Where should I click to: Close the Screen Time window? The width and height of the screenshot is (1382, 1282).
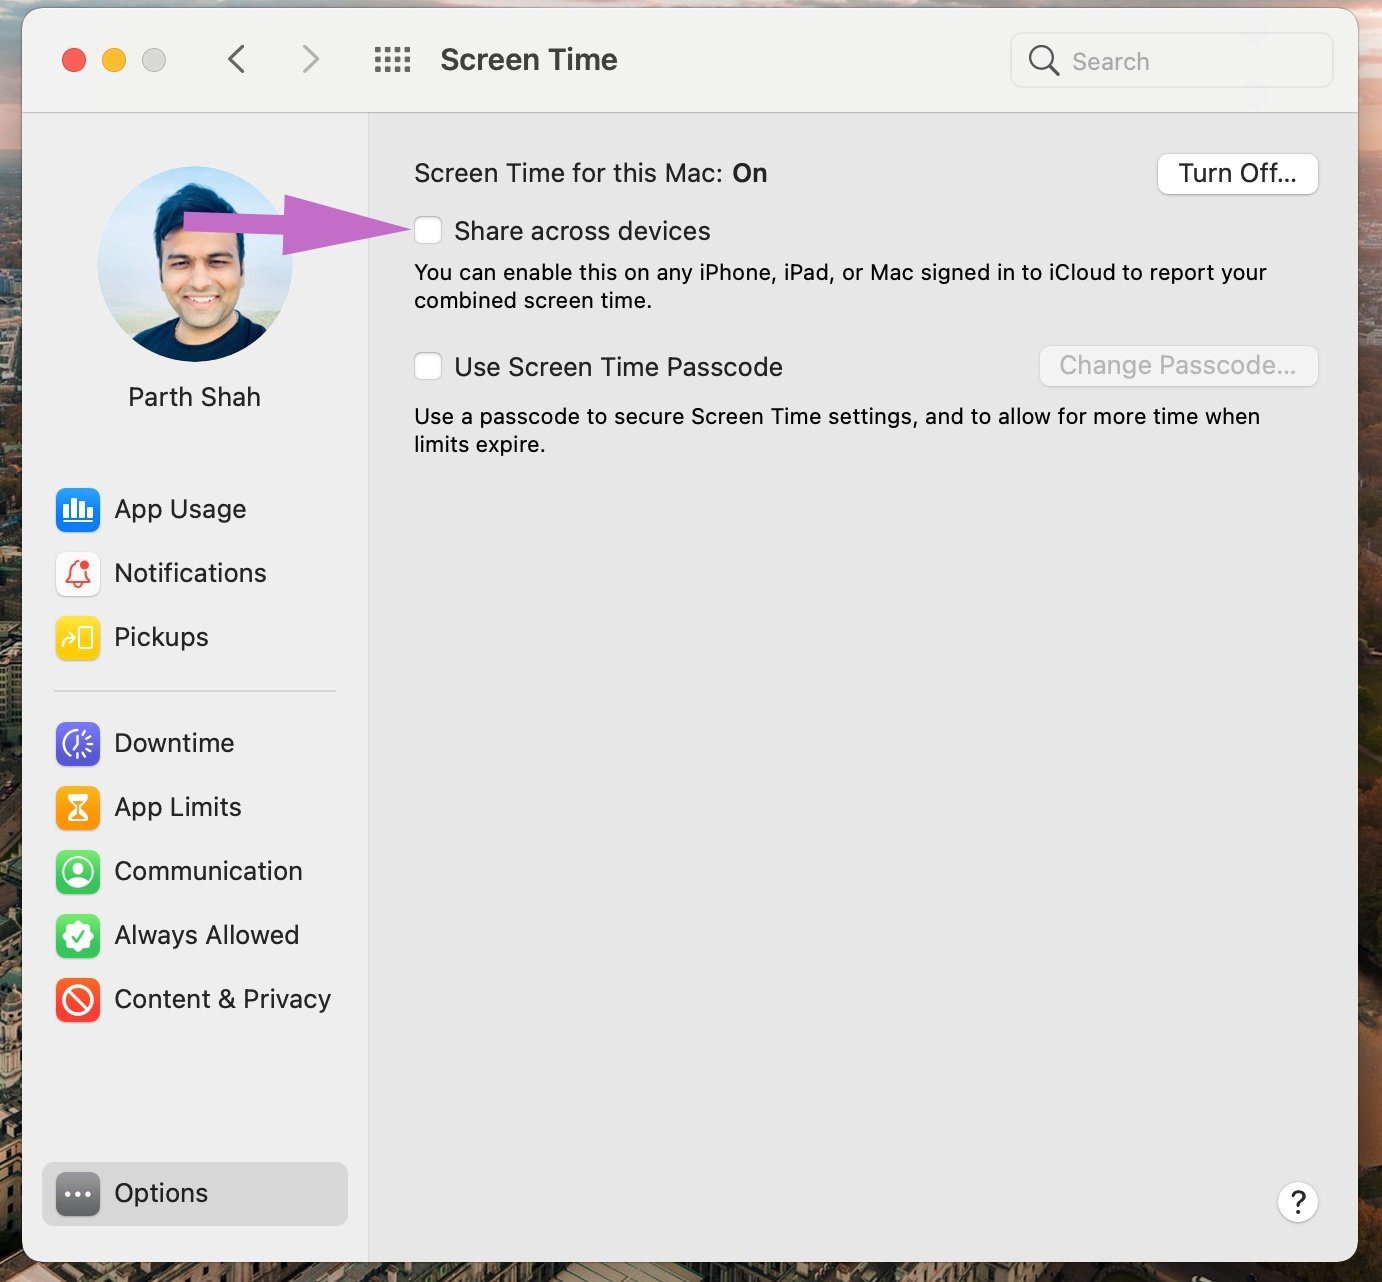[74, 60]
